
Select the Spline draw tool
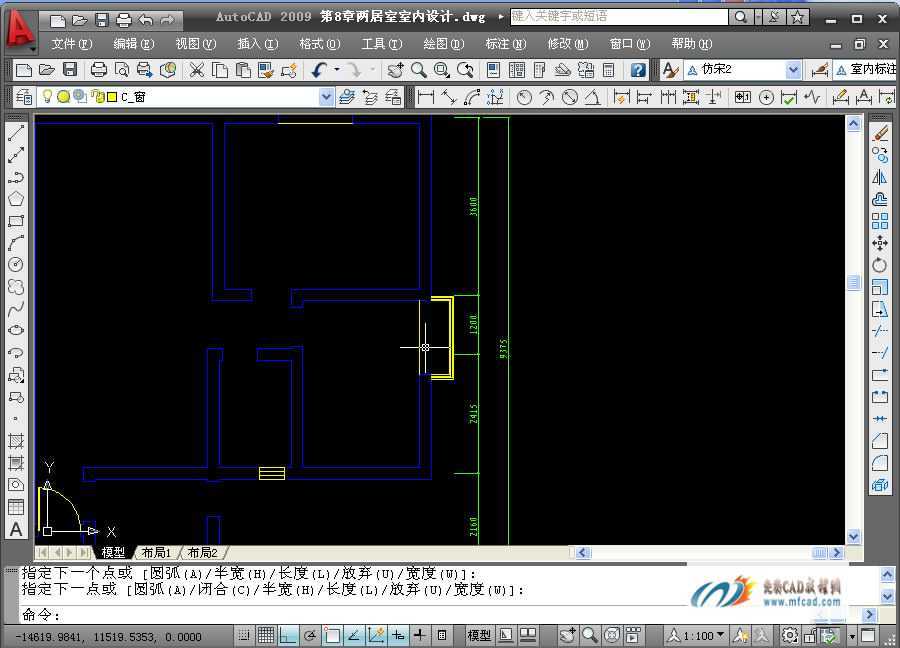point(16,309)
